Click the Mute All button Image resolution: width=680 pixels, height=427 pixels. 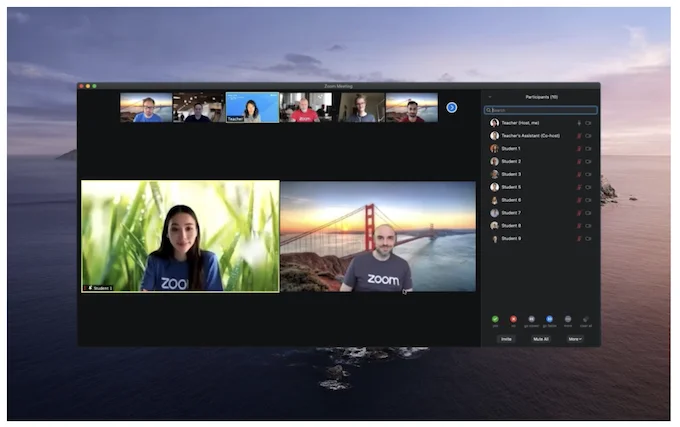[x=541, y=339]
